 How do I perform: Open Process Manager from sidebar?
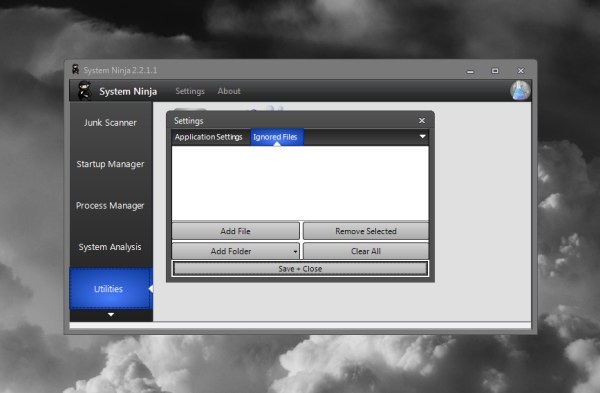pos(110,206)
